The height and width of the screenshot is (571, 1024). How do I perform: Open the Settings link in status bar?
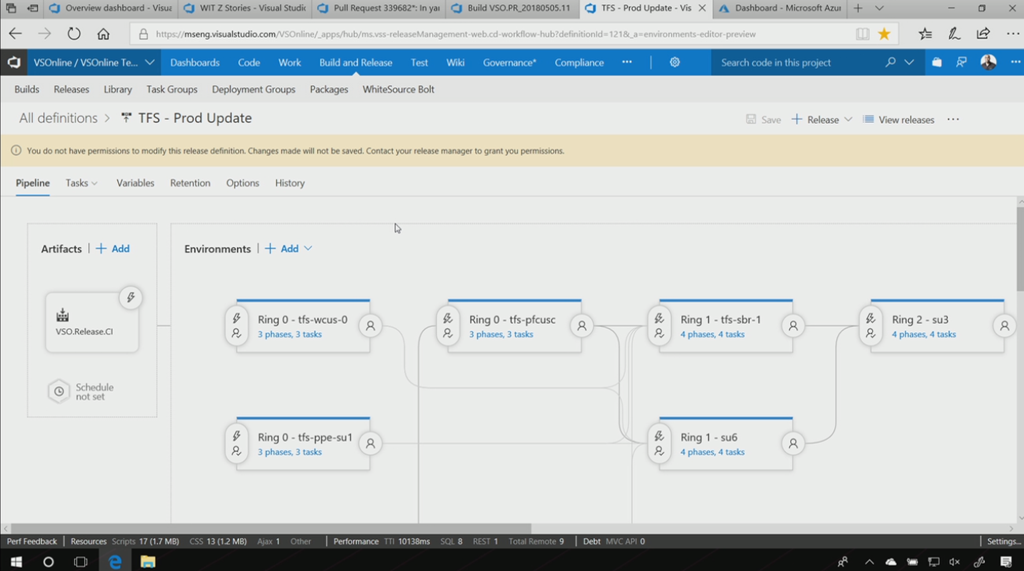point(1004,542)
